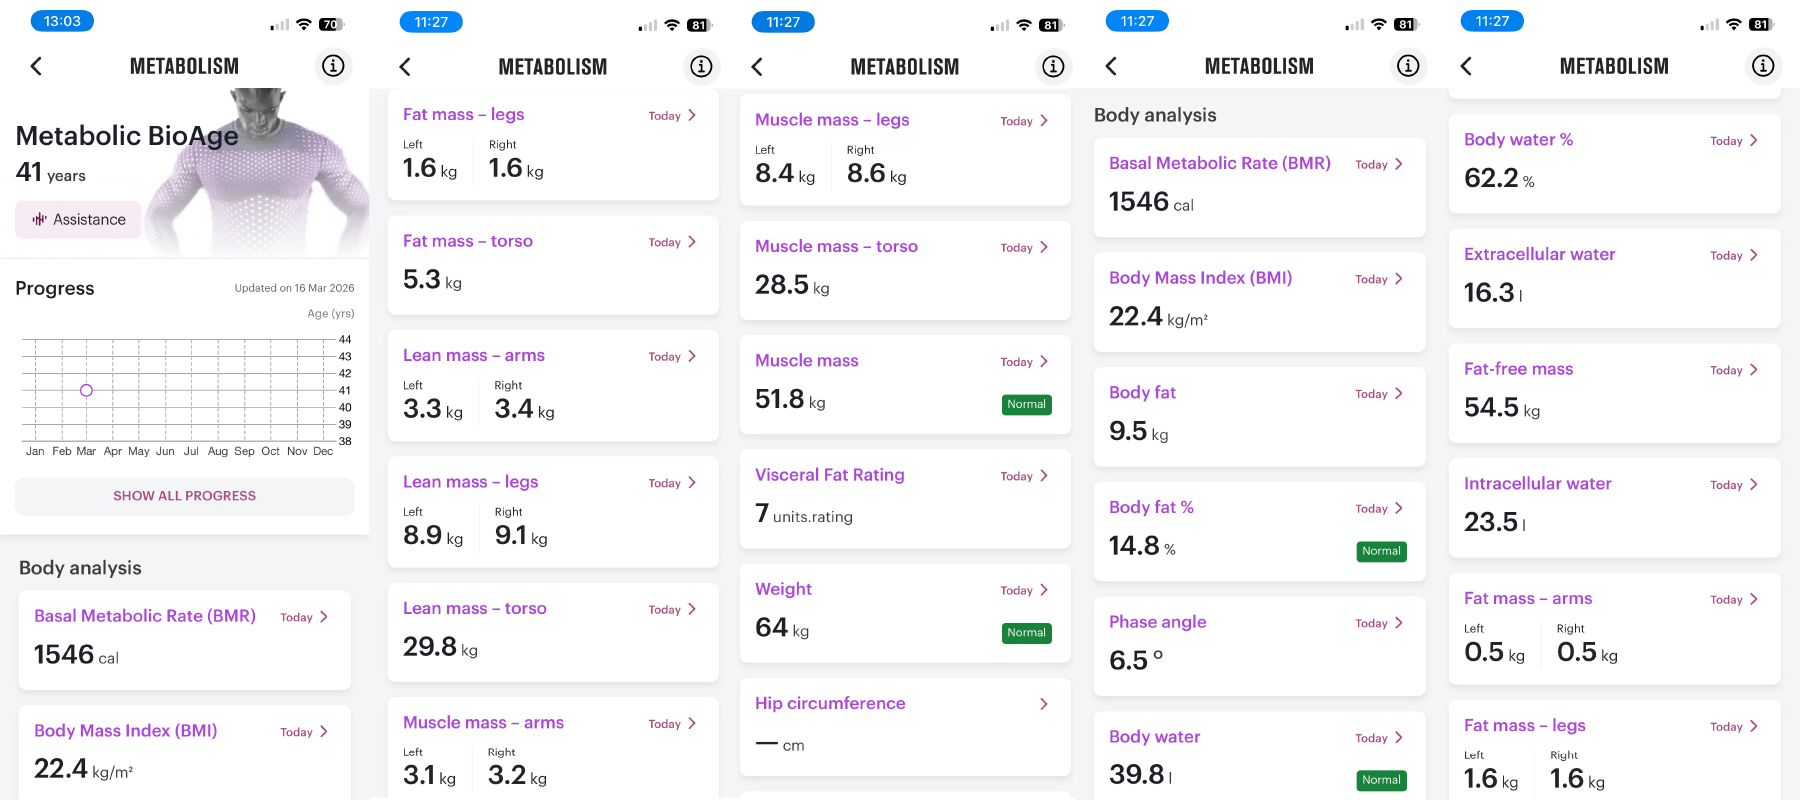Go back from the screen with the Body analysis heading at top
The image size is (1800, 800).
coord(1111,66)
